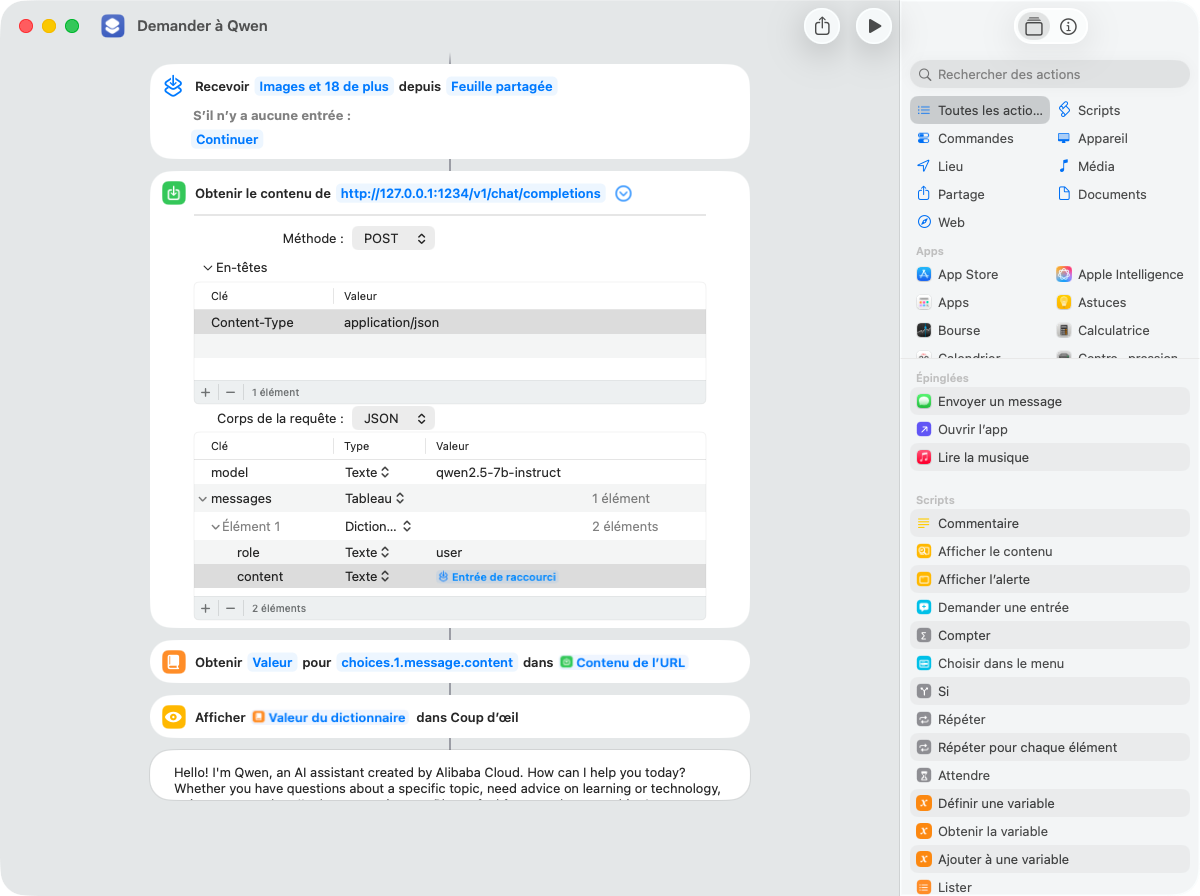The image size is (1200, 896).
Task: Select Toutes les actions category
Action: pyautogui.click(x=980, y=110)
